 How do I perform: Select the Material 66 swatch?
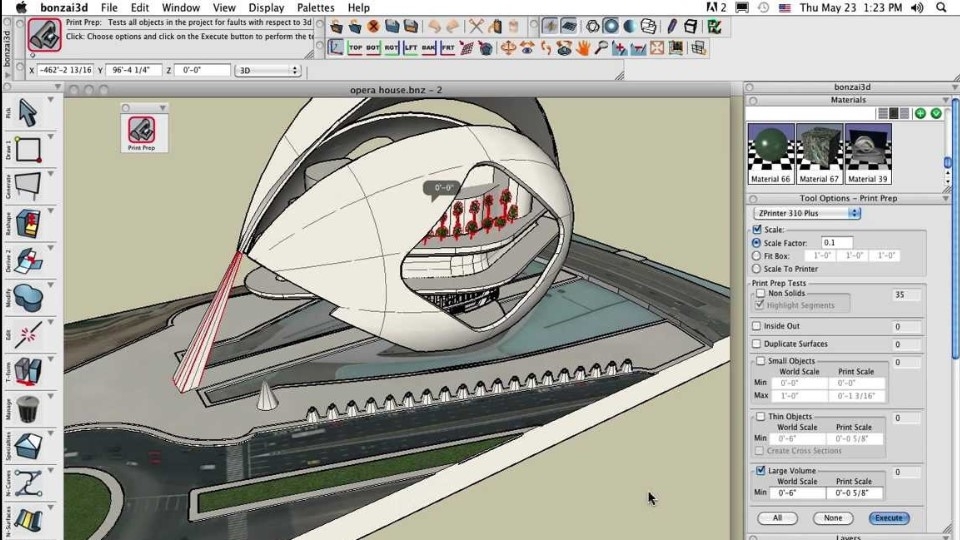(771, 154)
